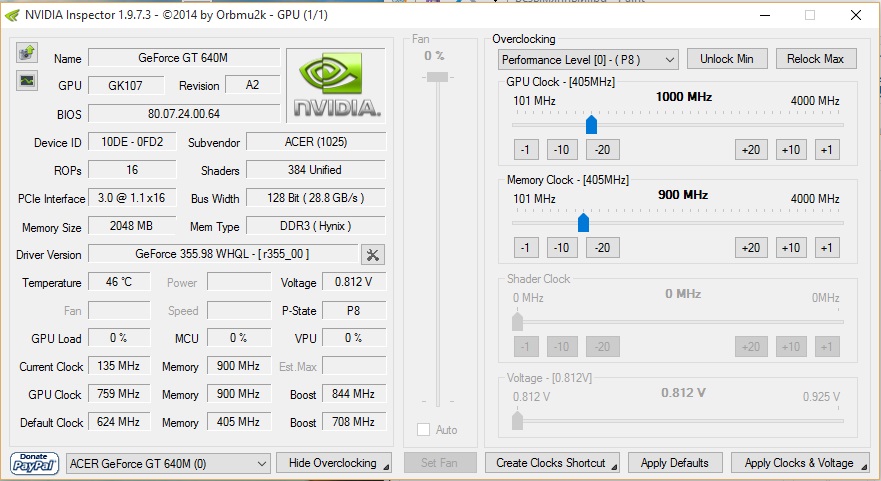This screenshot has height=481, width=881.
Task: Click the ROPs value 16
Action: point(132,170)
